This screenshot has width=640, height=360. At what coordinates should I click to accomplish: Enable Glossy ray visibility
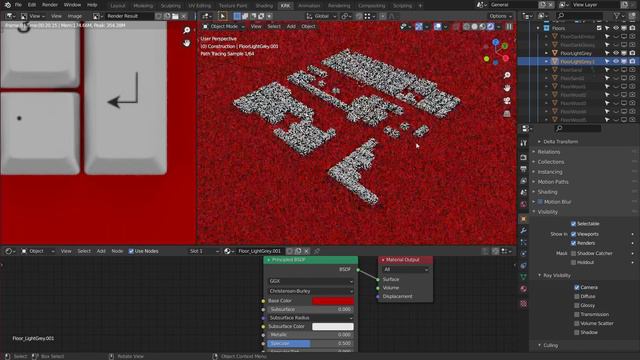click(x=577, y=305)
